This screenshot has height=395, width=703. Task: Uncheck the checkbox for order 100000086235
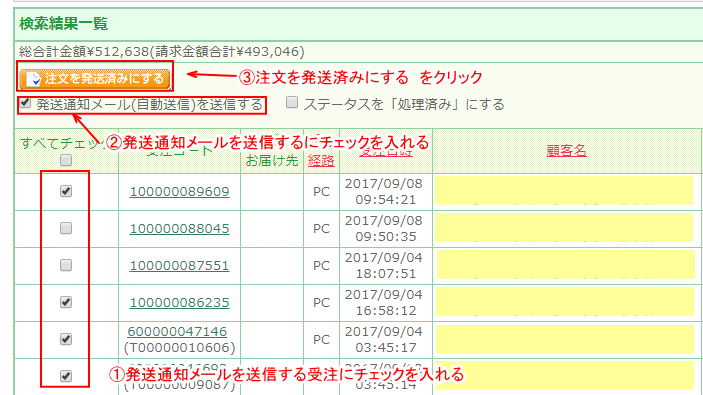(66, 302)
